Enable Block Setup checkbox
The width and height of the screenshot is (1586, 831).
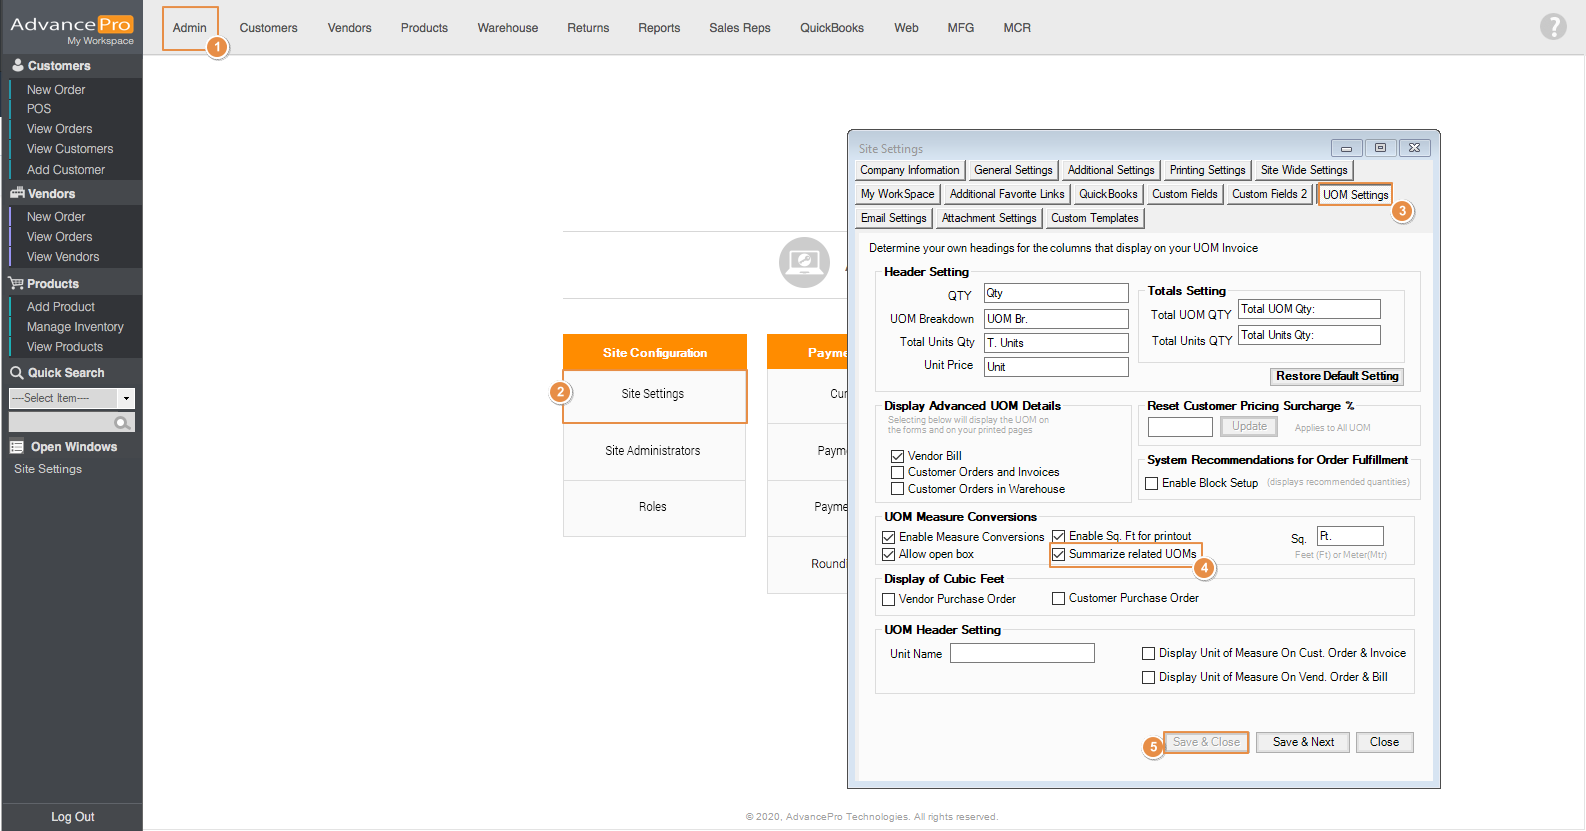coord(1151,483)
